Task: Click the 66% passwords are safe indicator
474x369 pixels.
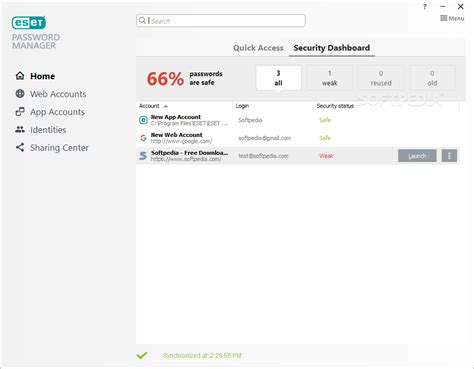Action: [184, 79]
